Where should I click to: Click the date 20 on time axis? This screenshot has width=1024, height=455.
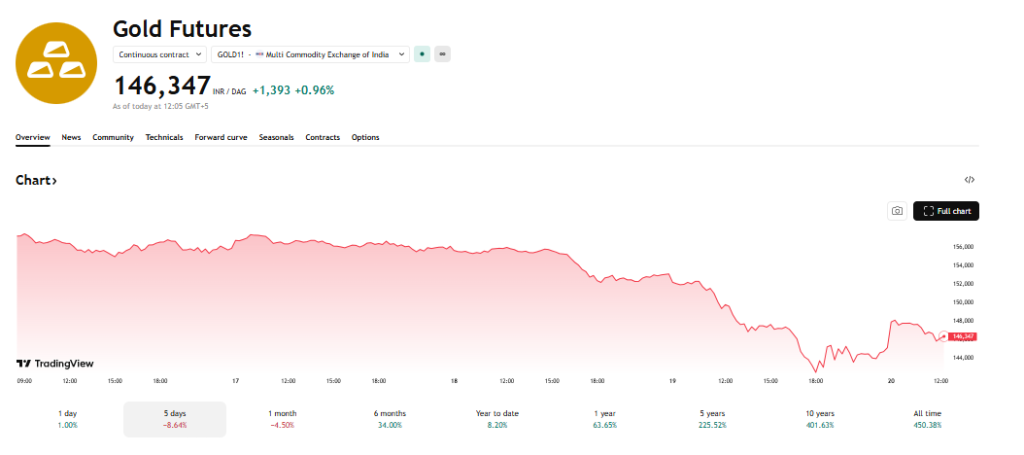pyautogui.click(x=891, y=381)
